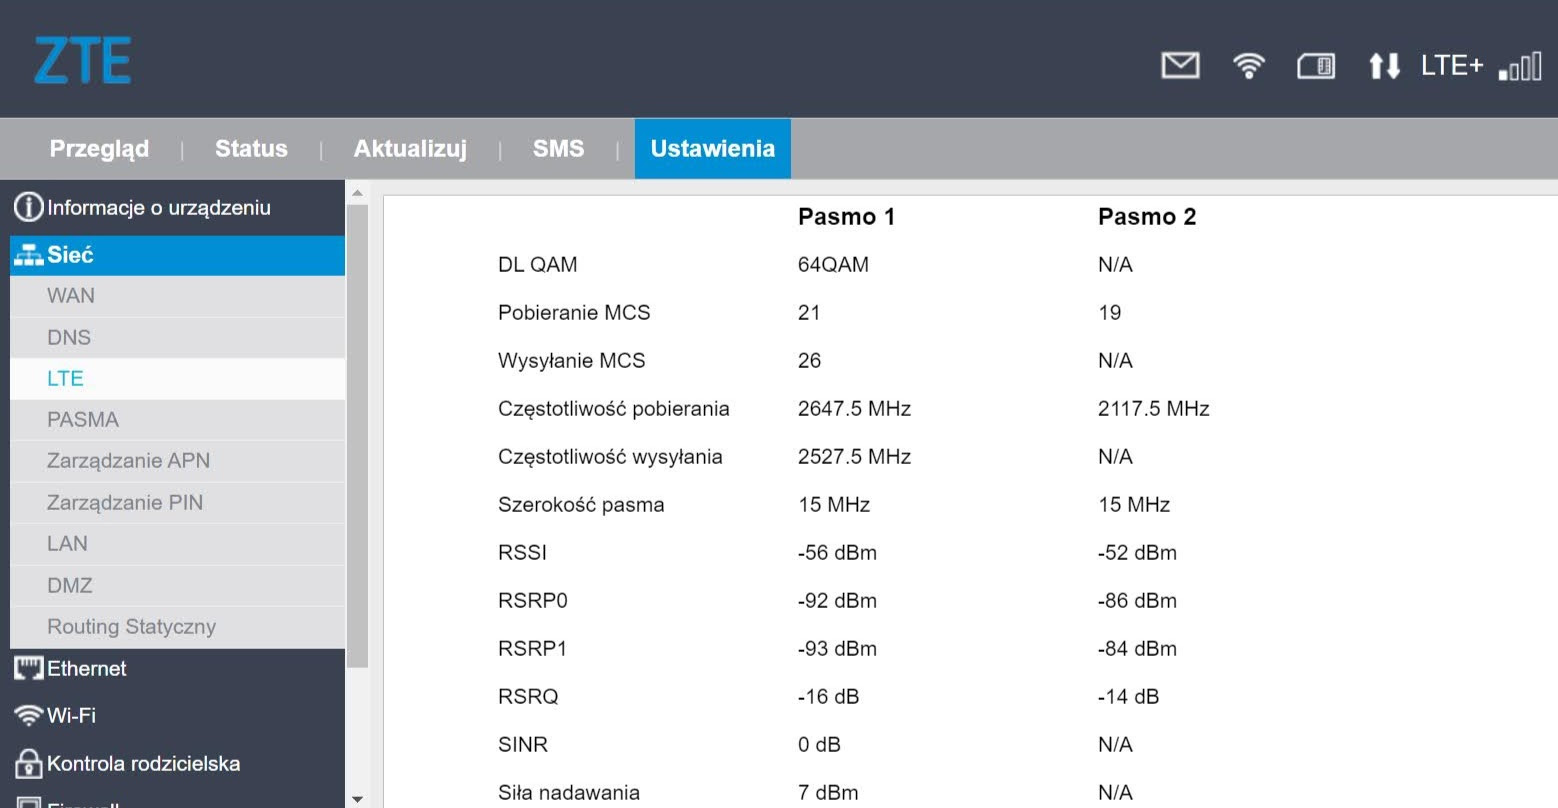Click the Parental control padlock icon
Viewport: 1558px width, 808px height.
[x=29, y=764]
